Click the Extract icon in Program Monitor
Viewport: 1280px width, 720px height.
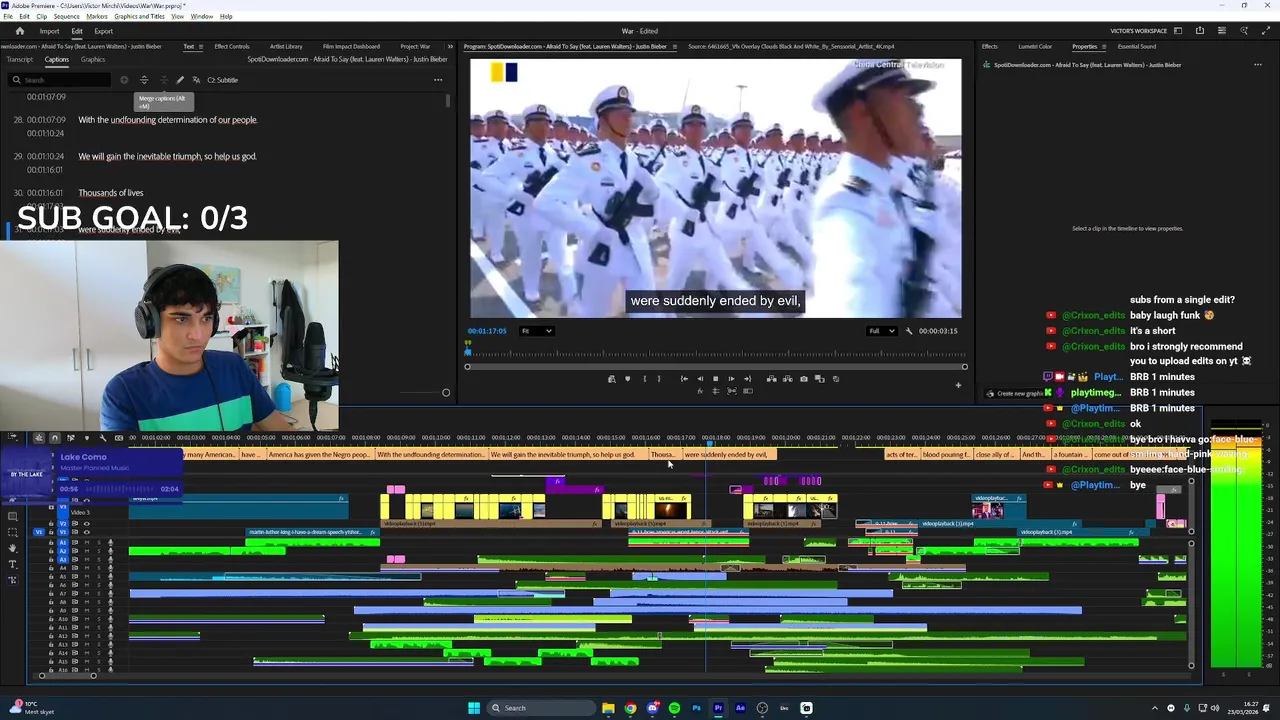click(x=788, y=379)
